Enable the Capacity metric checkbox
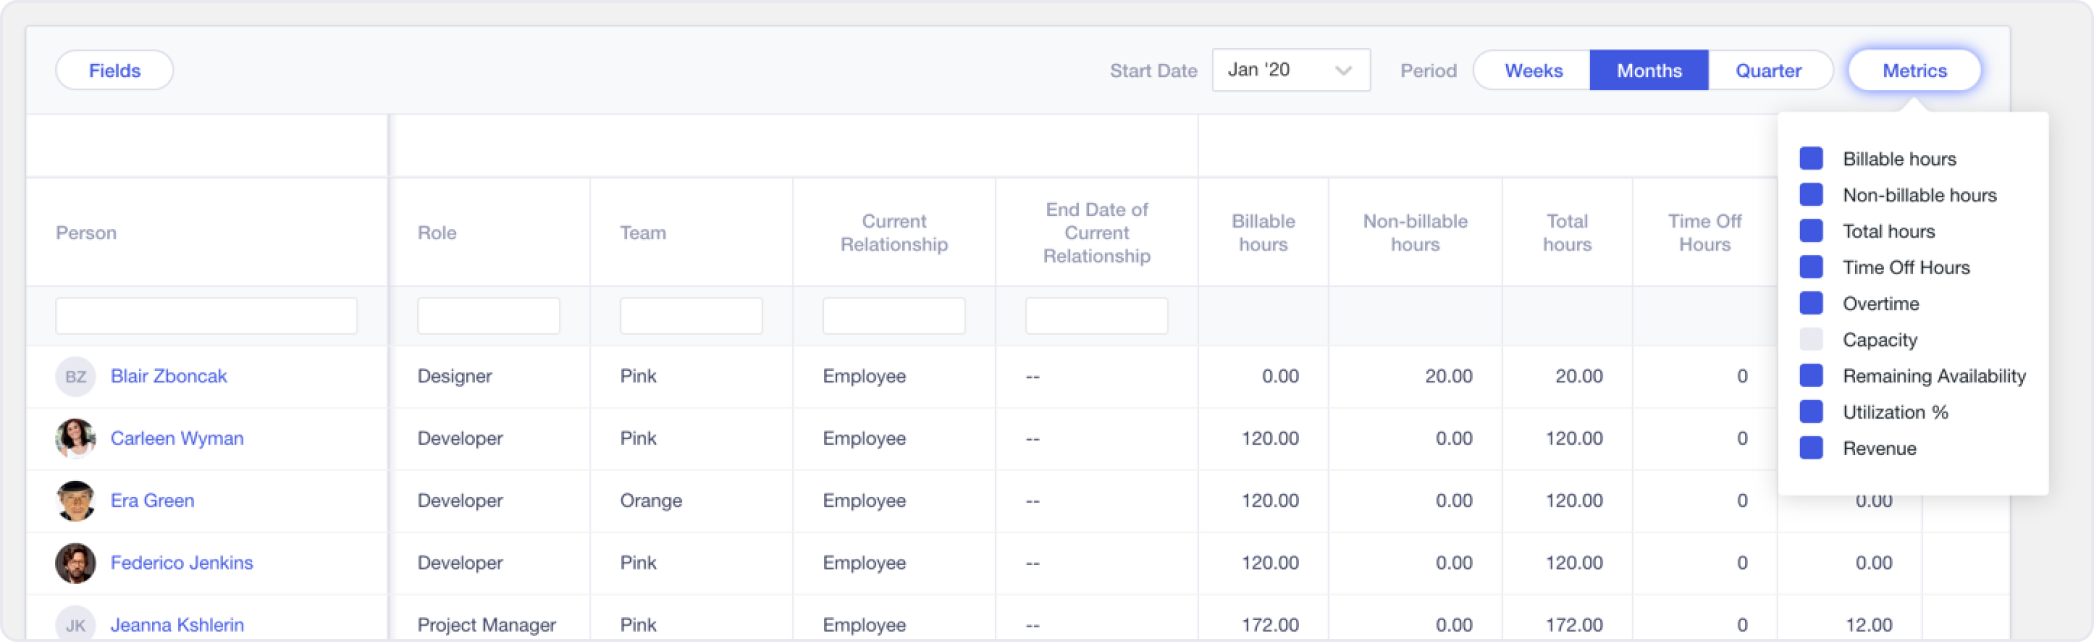The image size is (2094, 642). pos(1811,340)
